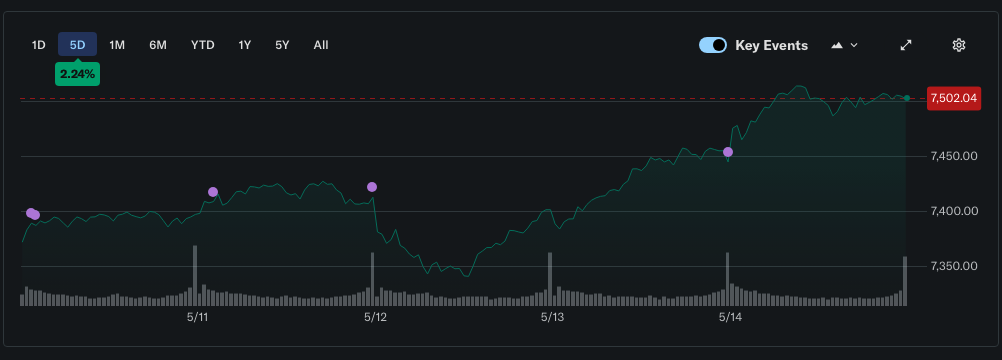Image resolution: width=1002 pixels, height=360 pixels.
Task: Click the green endpoint dot of the price line
Action: [907, 98]
